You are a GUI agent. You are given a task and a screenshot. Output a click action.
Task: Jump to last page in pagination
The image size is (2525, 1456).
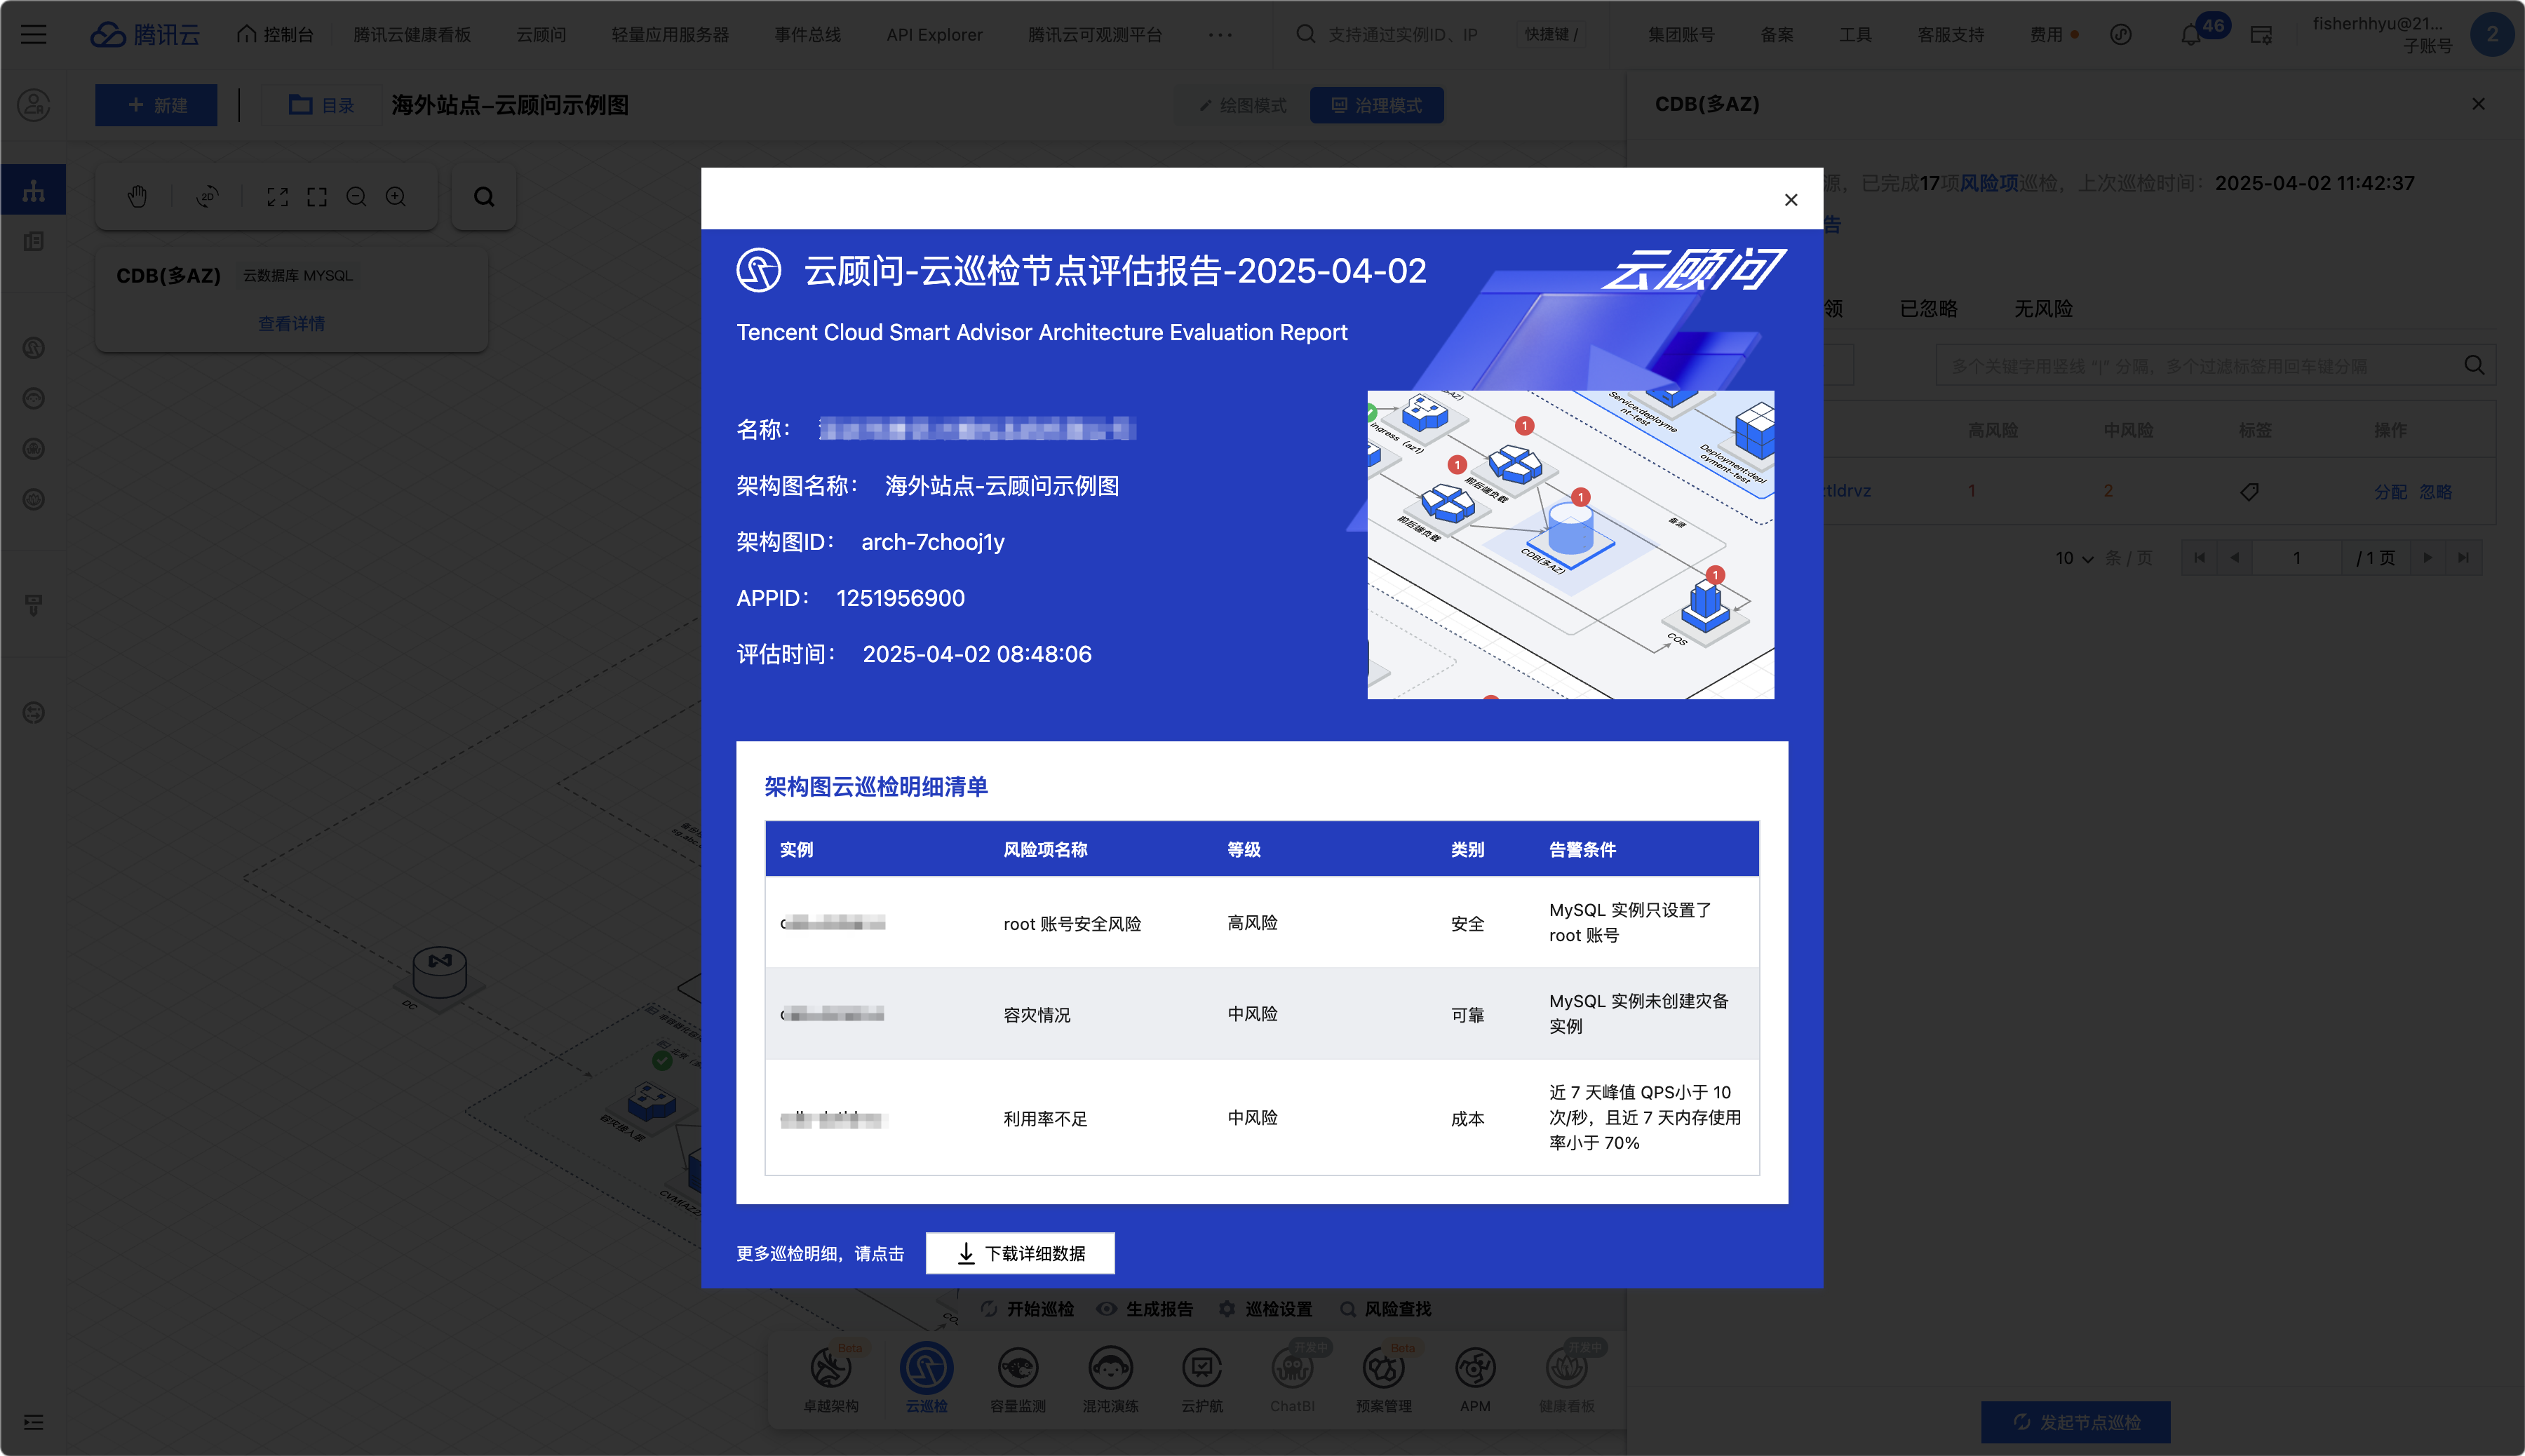pyautogui.click(x=2463, y=558)
